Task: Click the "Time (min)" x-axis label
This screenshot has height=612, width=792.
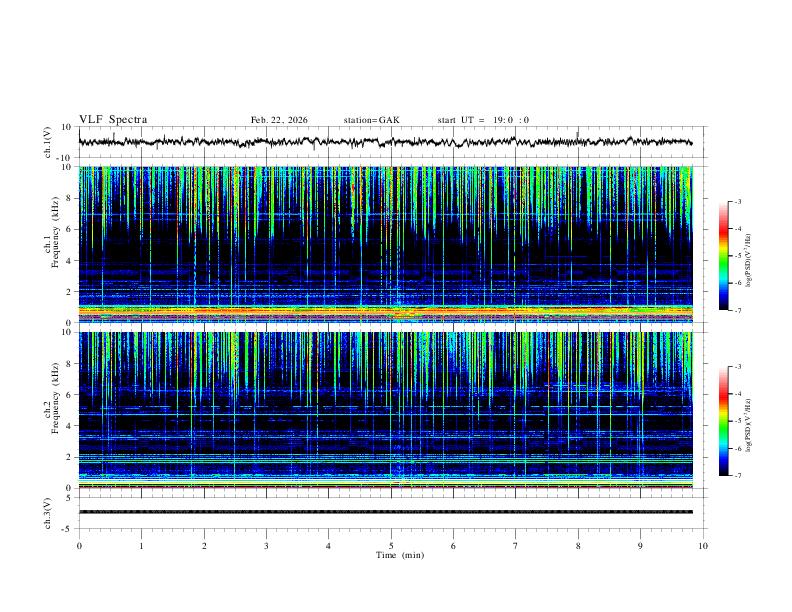Action: point(400,555)
